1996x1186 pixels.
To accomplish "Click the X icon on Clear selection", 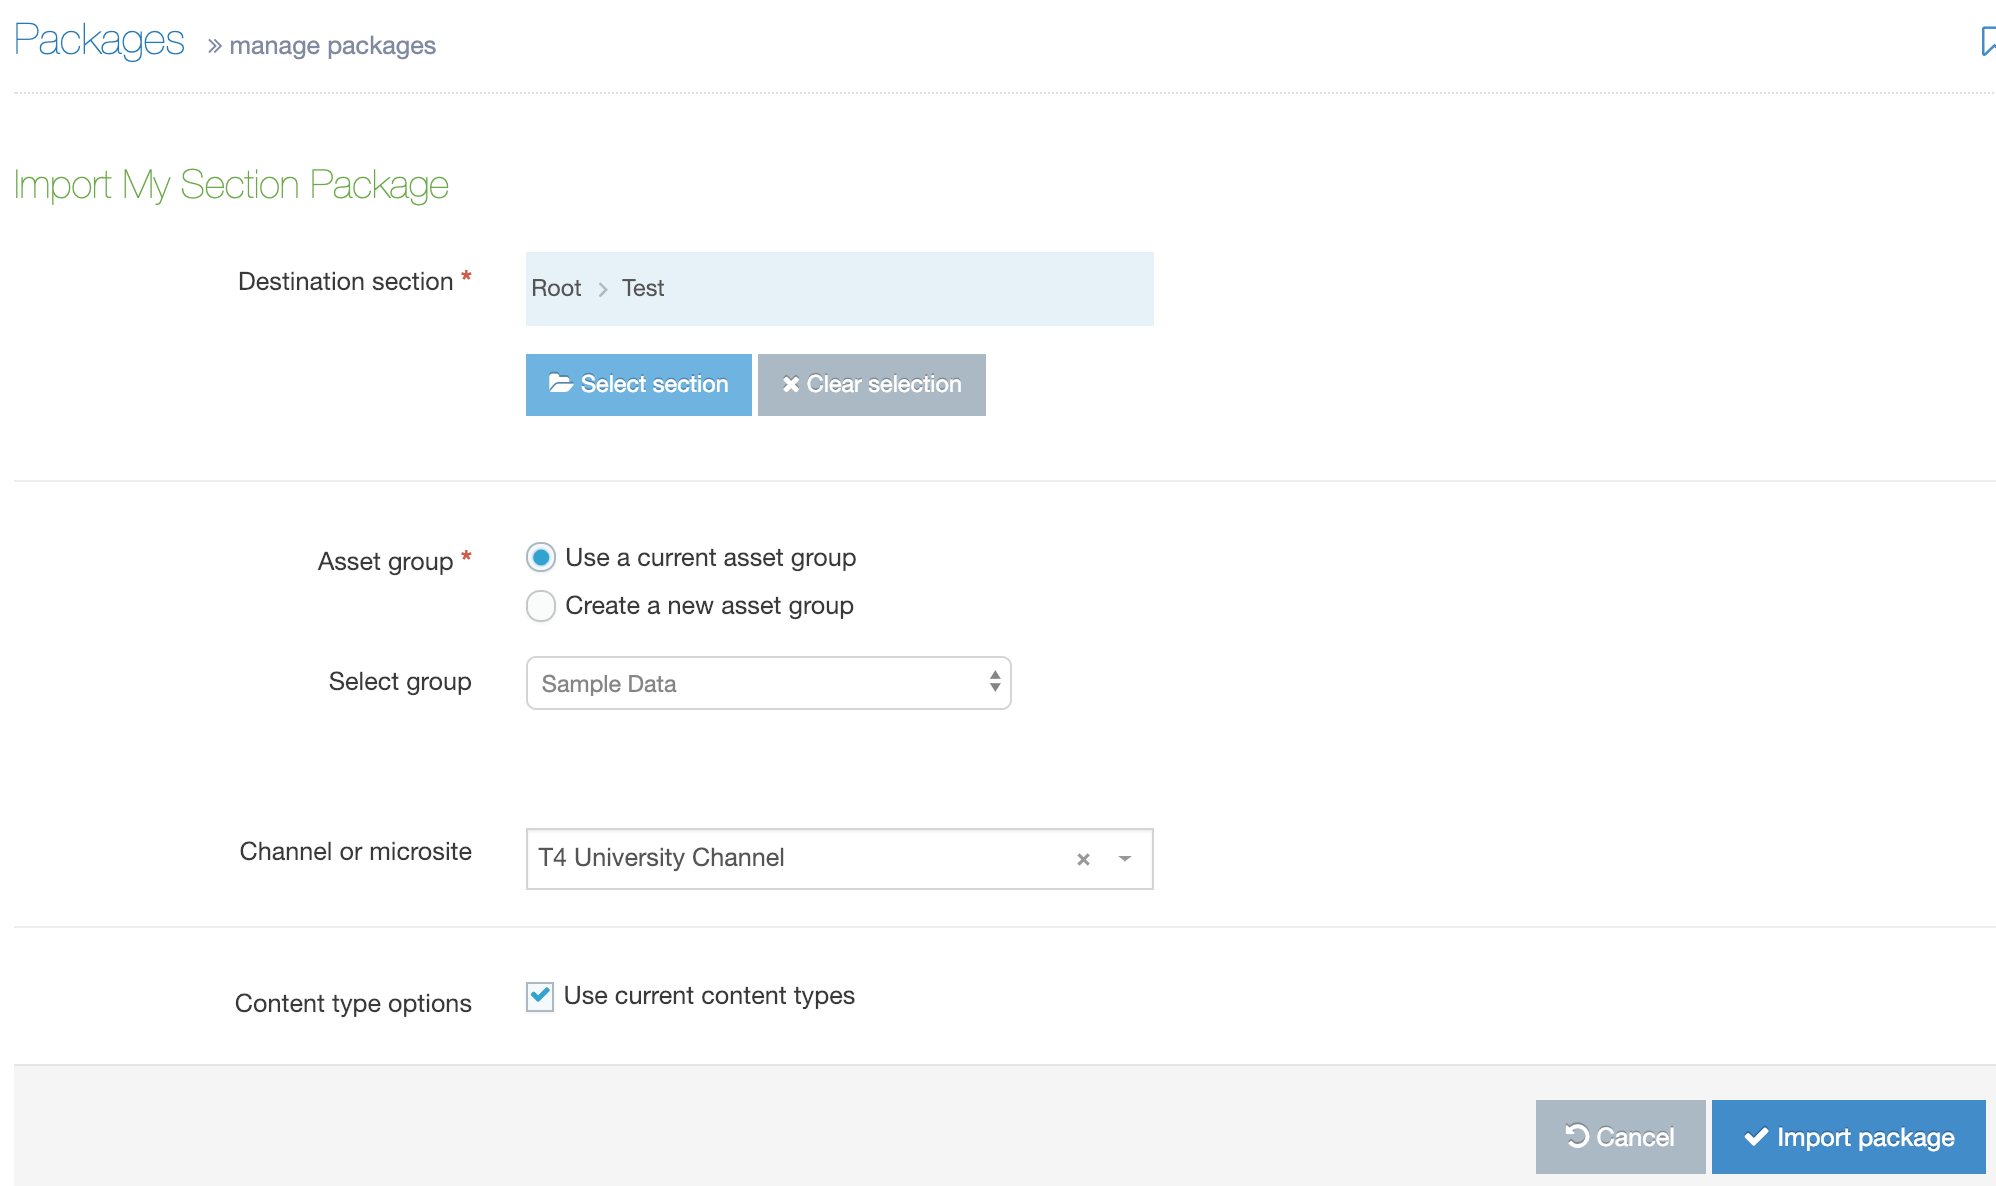I will (790, 384).
